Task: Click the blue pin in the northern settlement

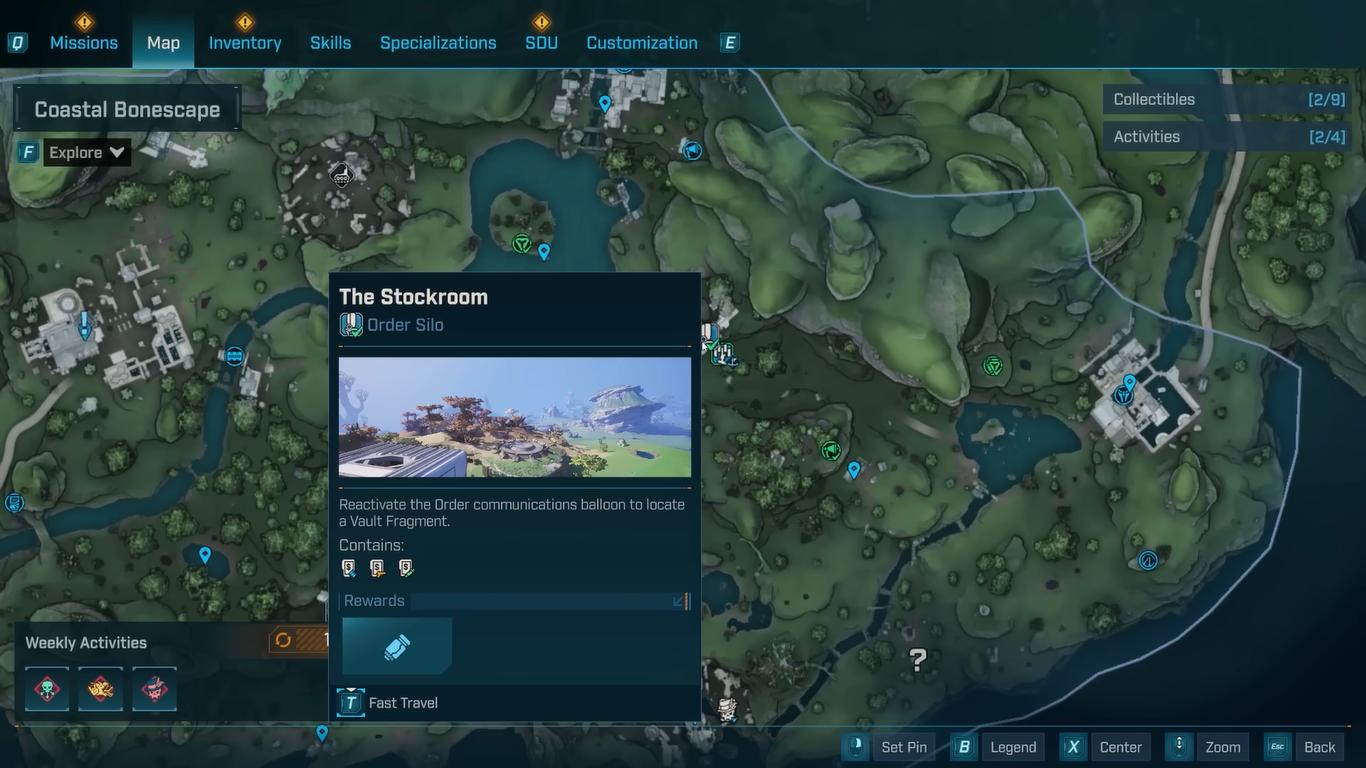Action: [605, 103]
